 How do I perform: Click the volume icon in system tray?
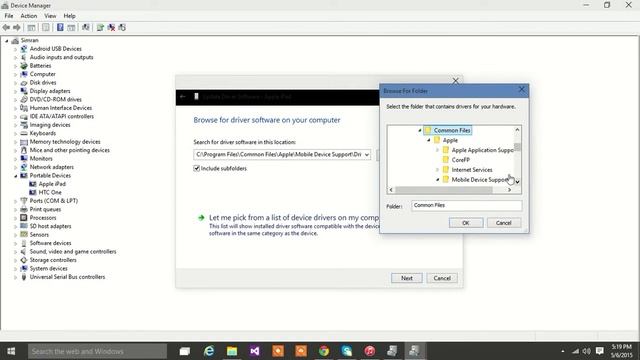[x=587, y=351]
